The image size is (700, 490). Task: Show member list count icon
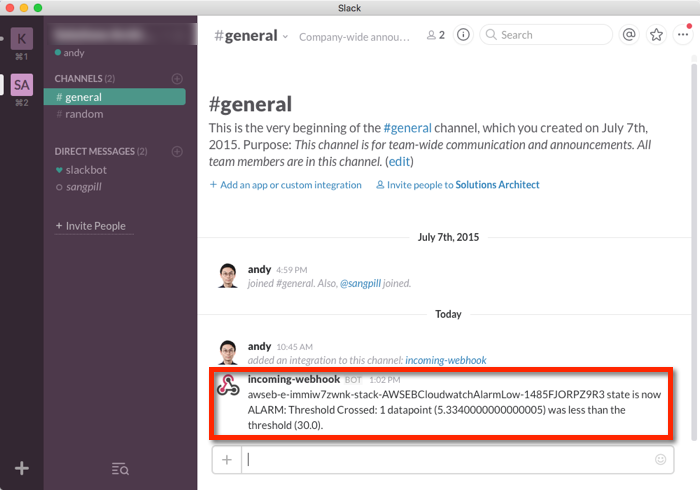435,35
